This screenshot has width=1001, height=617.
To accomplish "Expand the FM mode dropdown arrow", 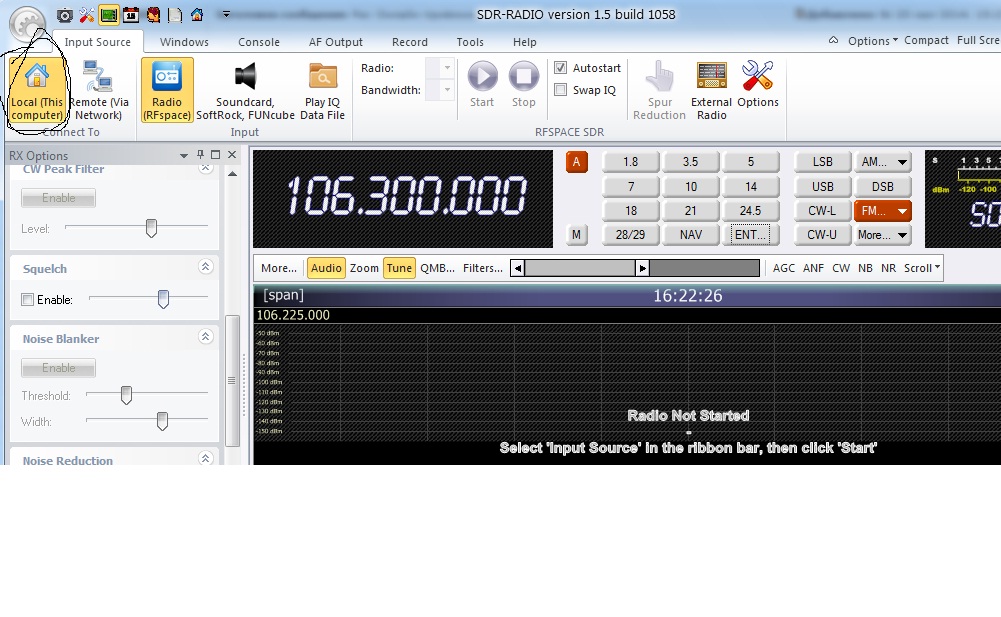I will (x=902, y=211).
